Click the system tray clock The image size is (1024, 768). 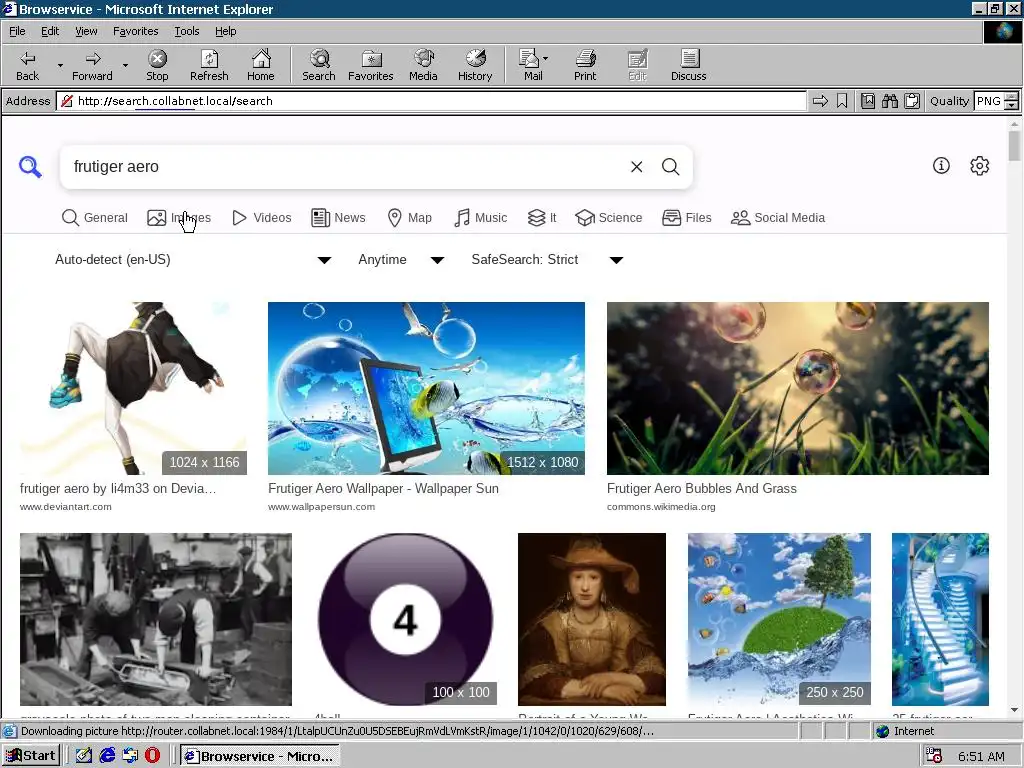(981, 756)
